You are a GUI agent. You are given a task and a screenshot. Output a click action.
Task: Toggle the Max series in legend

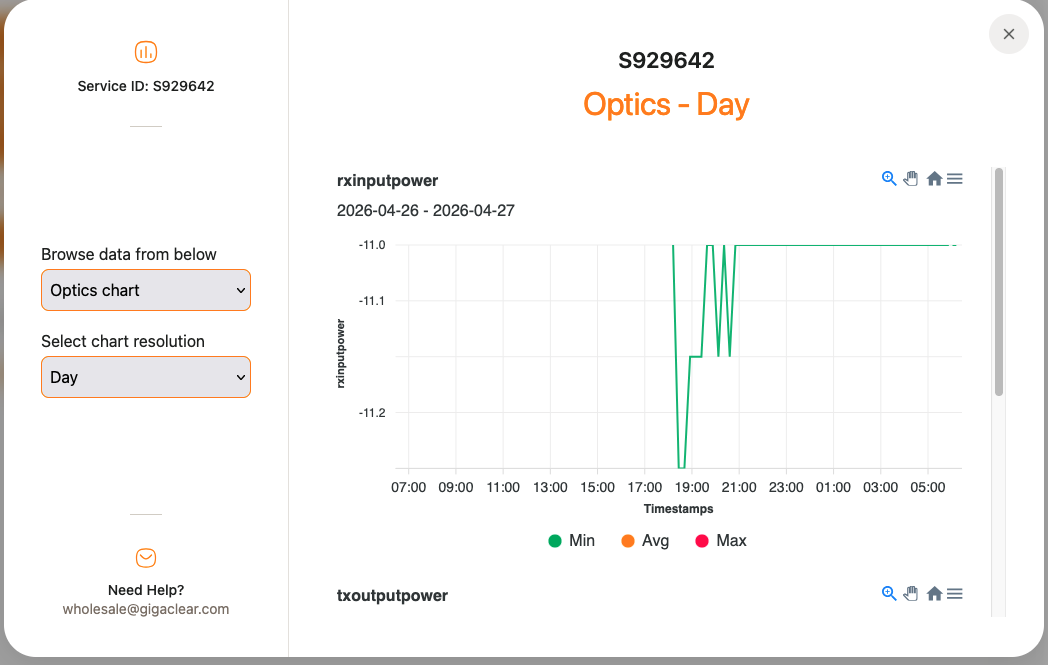[x=720, y=541]
